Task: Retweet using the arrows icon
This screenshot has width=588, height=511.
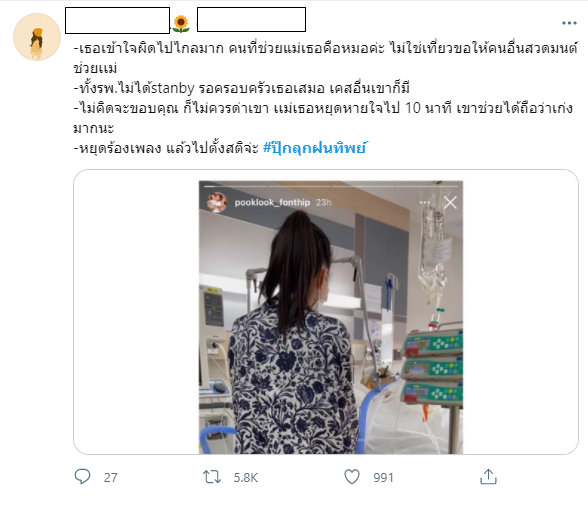Action: 212,477
